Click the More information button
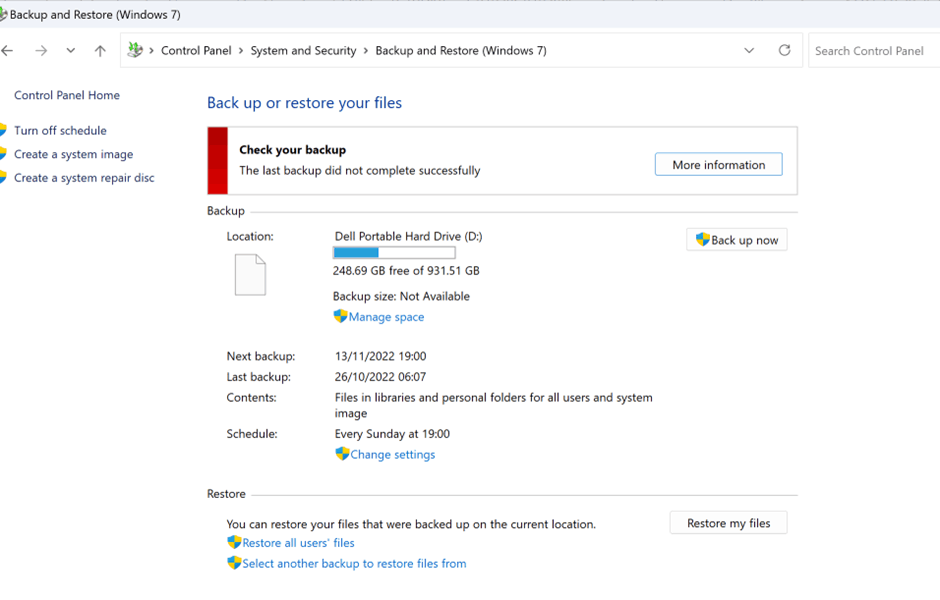940x600 pixels. click(718, 164)
